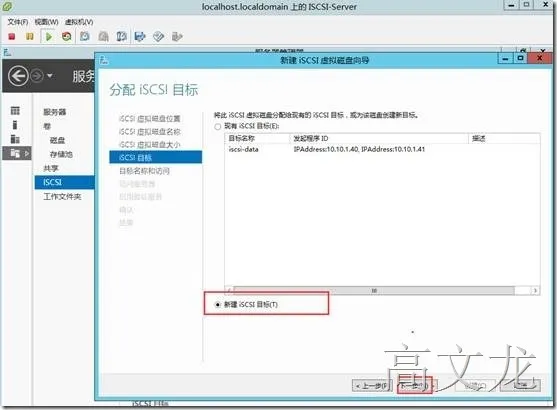Go to iSCSI 虚拟磁盘大小 wizard step
The width and height of the screenshot is (557, 410).
coord(150,145)
